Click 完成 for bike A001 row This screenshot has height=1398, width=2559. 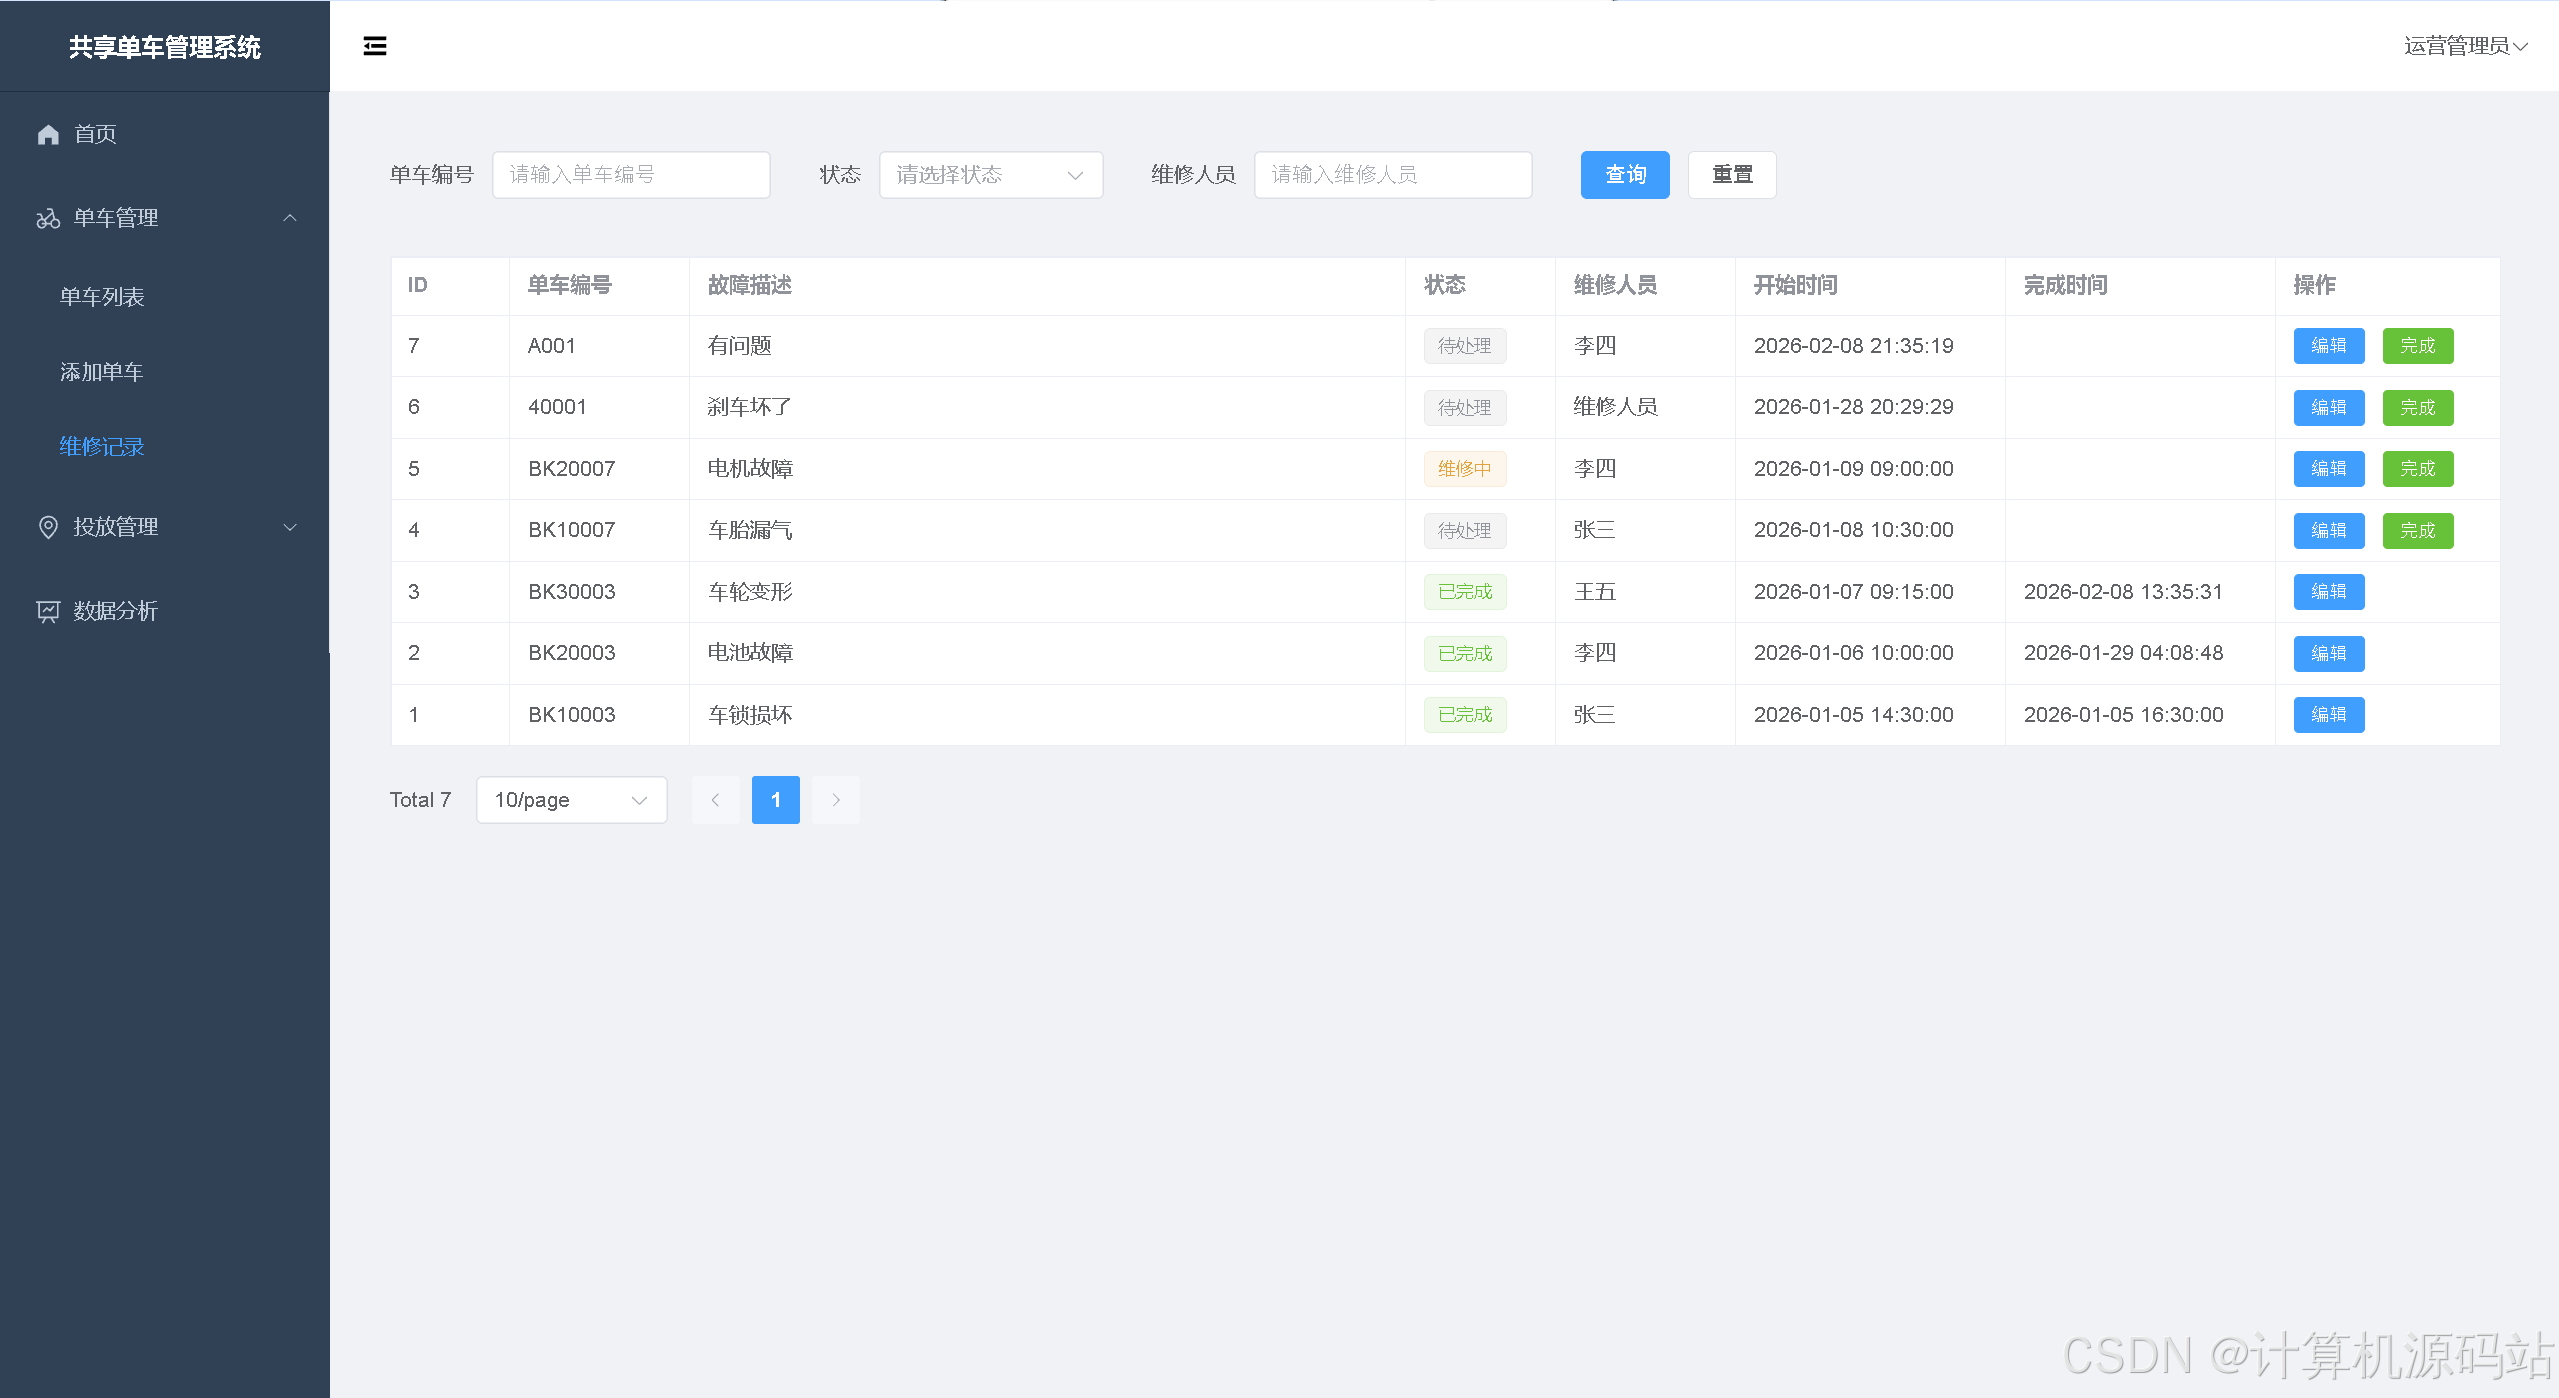click(2417, 346)
